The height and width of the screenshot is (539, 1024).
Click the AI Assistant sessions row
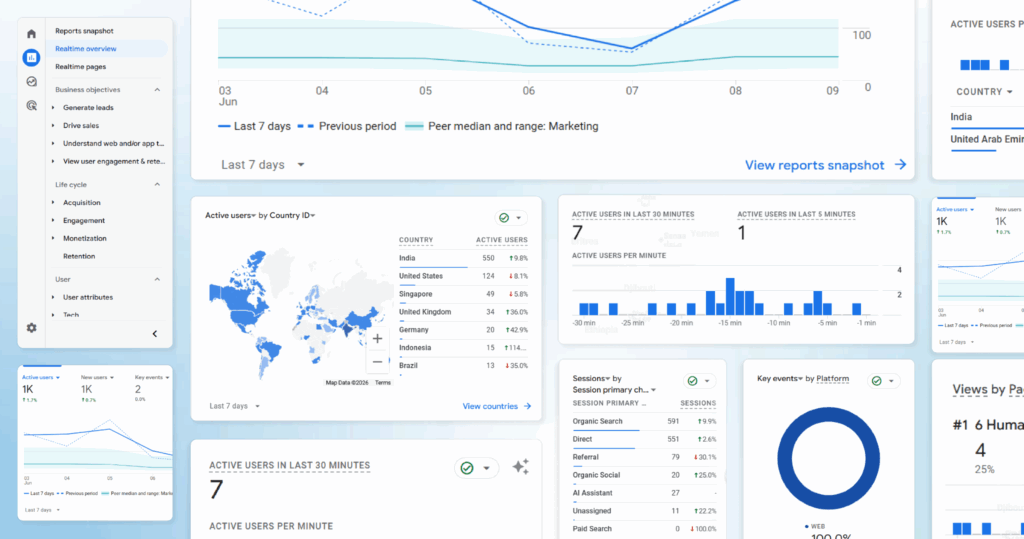(645, 493)
